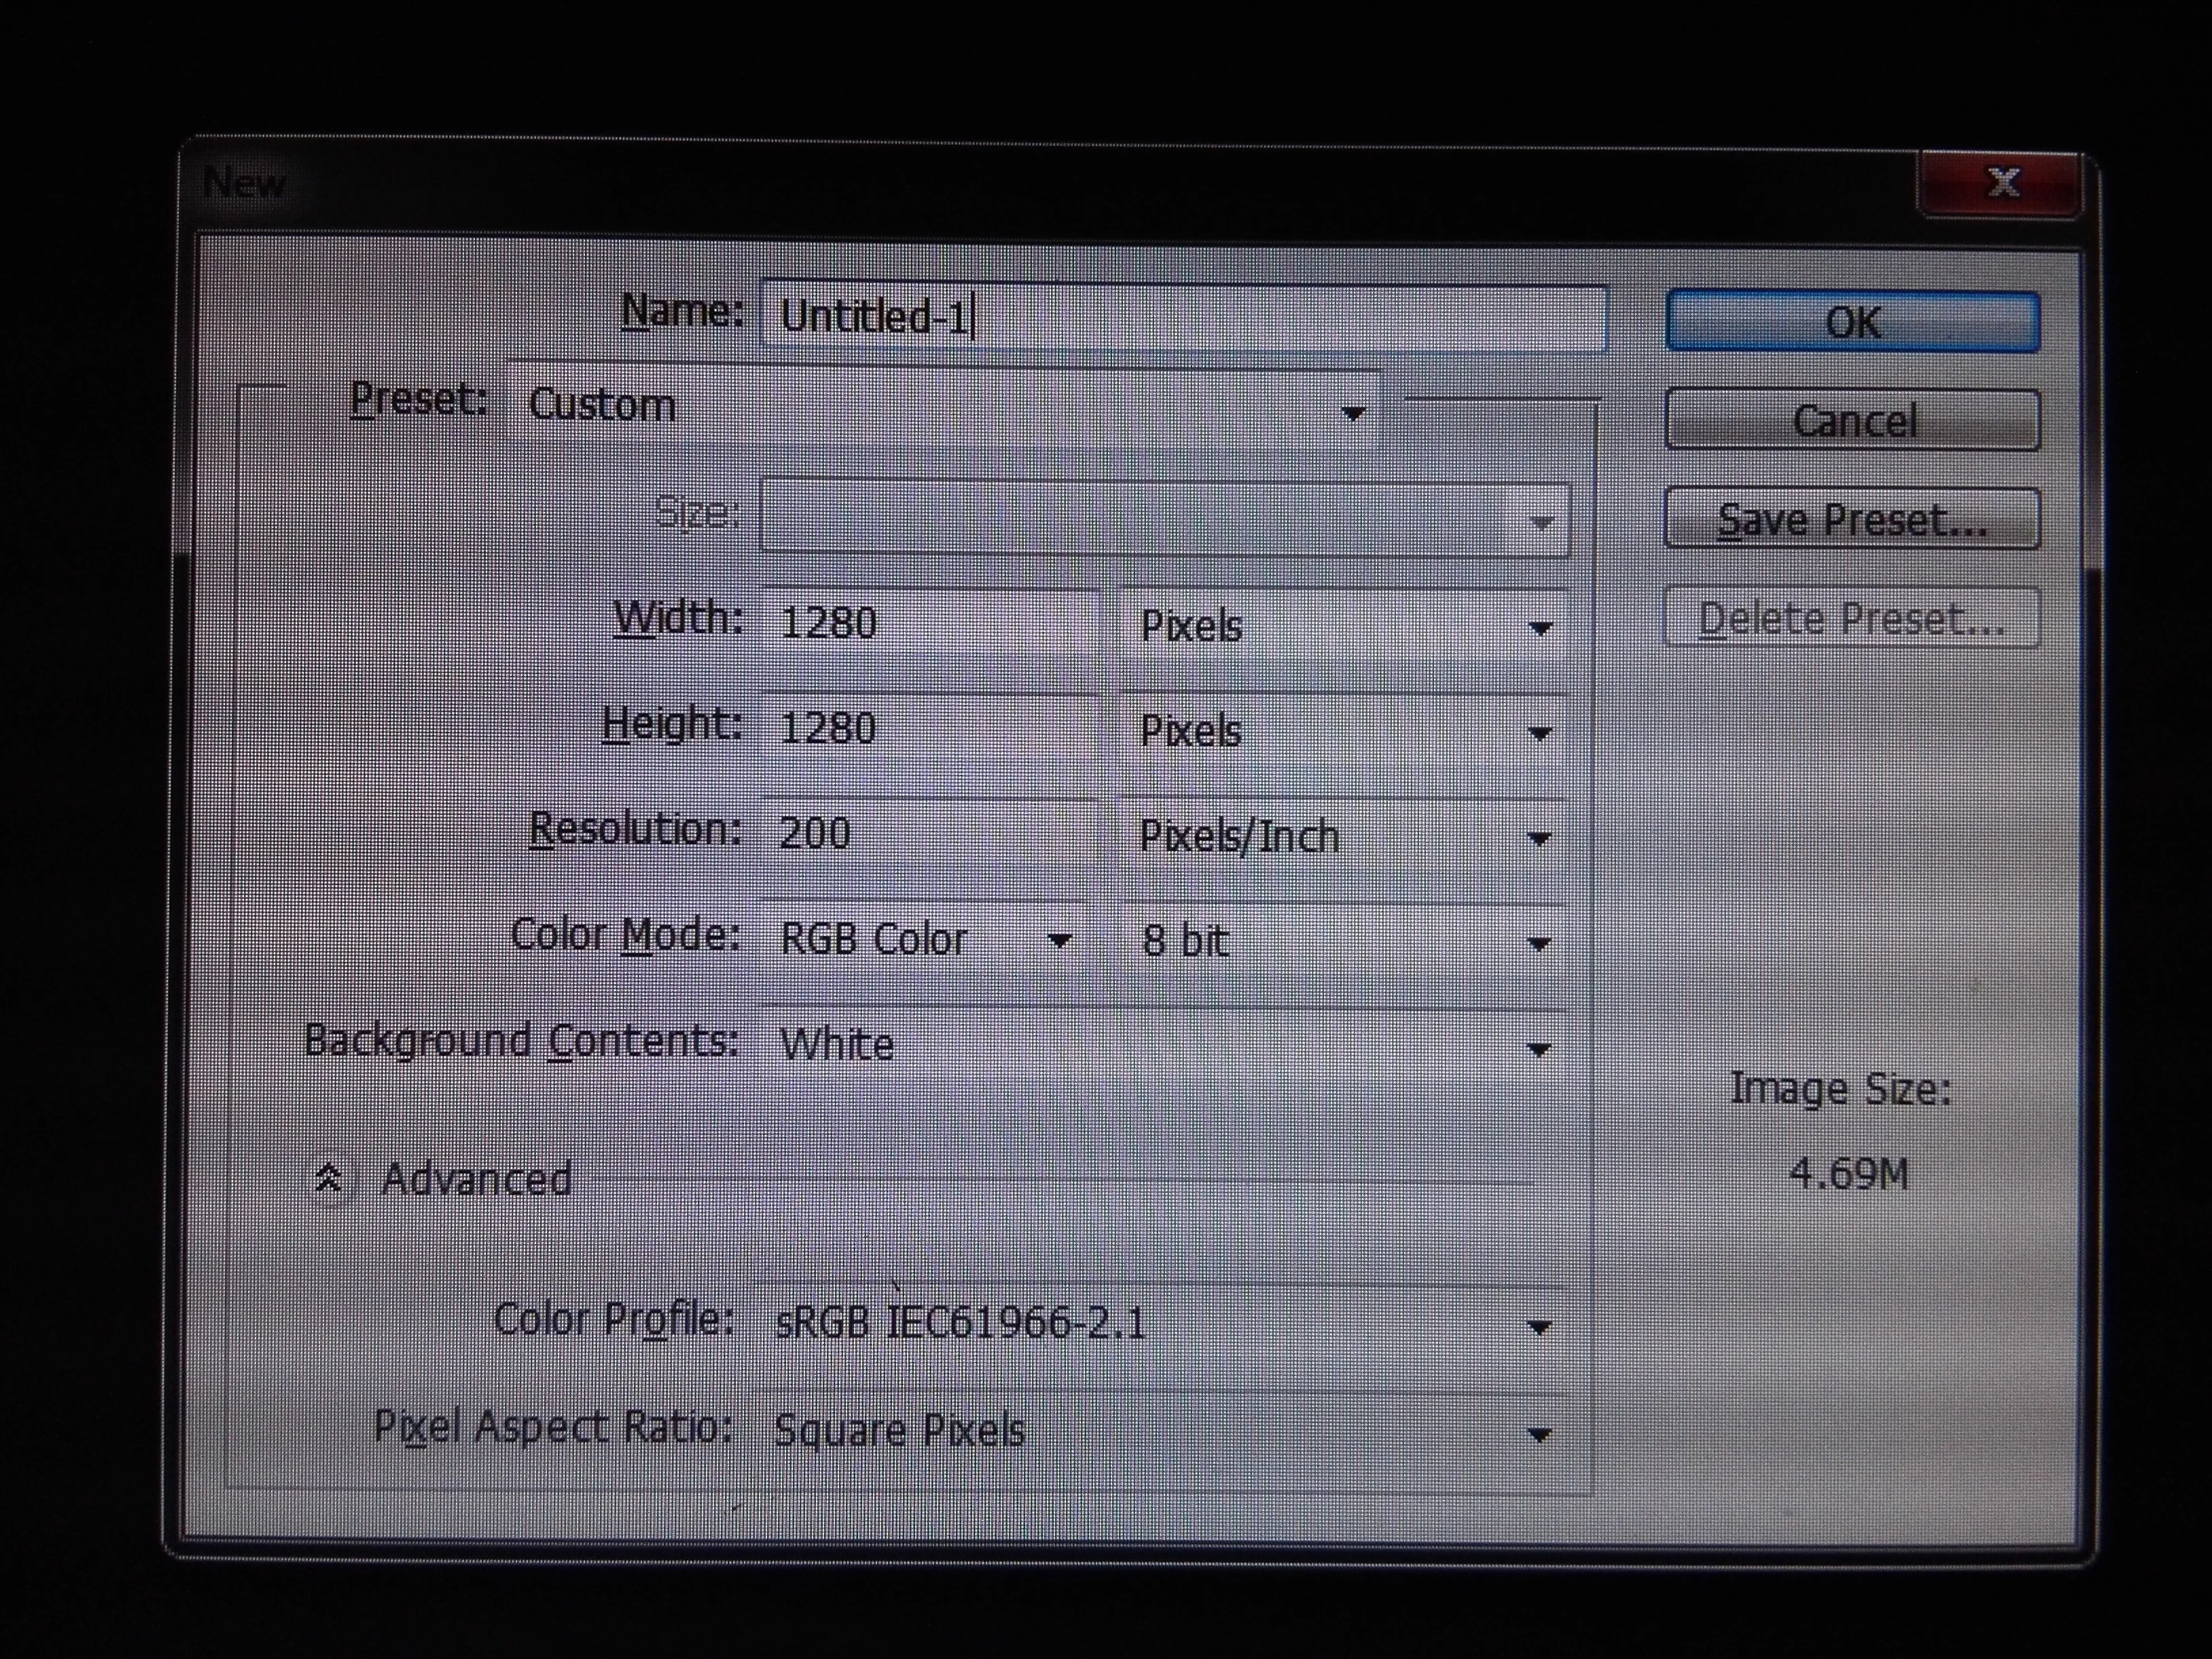This screenshot has height=1659, width=2212.
Task: Open the Width units dropdown
Action: (x=1345, y=627)
